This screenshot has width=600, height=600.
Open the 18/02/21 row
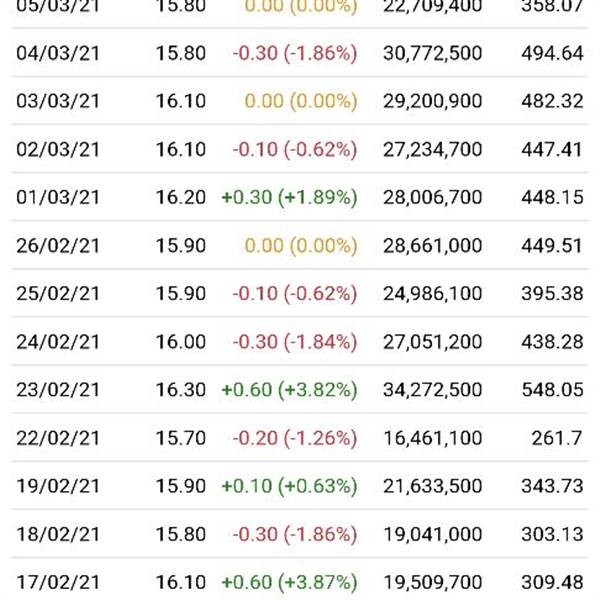point(300,534)
